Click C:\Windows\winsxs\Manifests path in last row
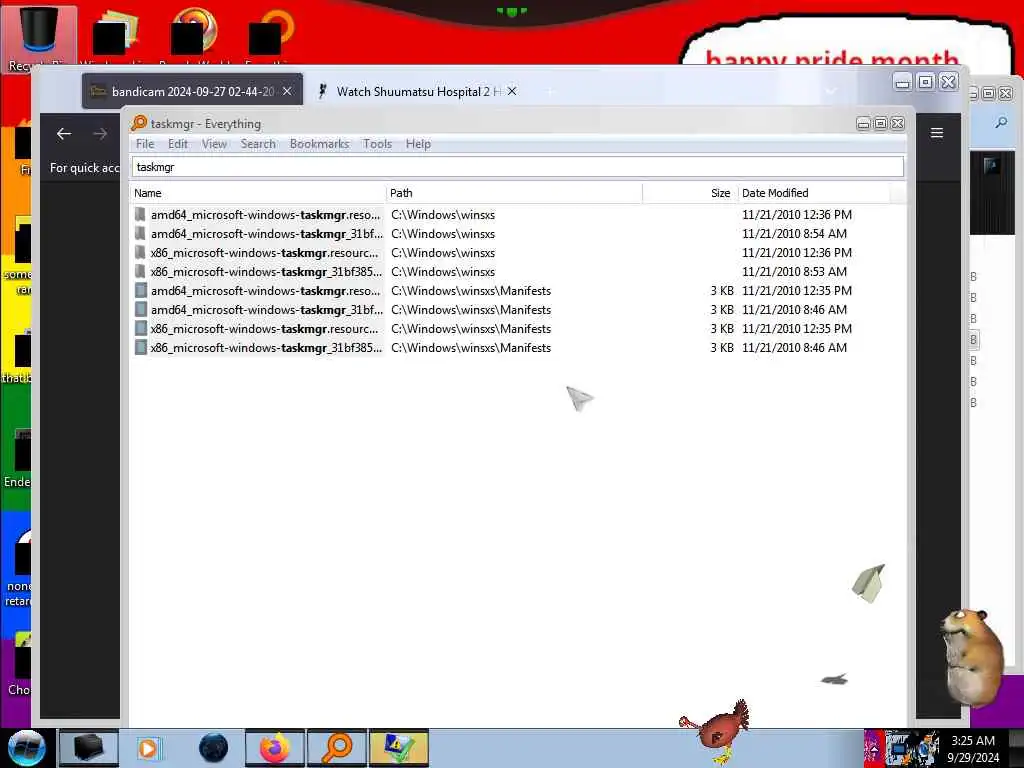 click(x=471, y=347)
